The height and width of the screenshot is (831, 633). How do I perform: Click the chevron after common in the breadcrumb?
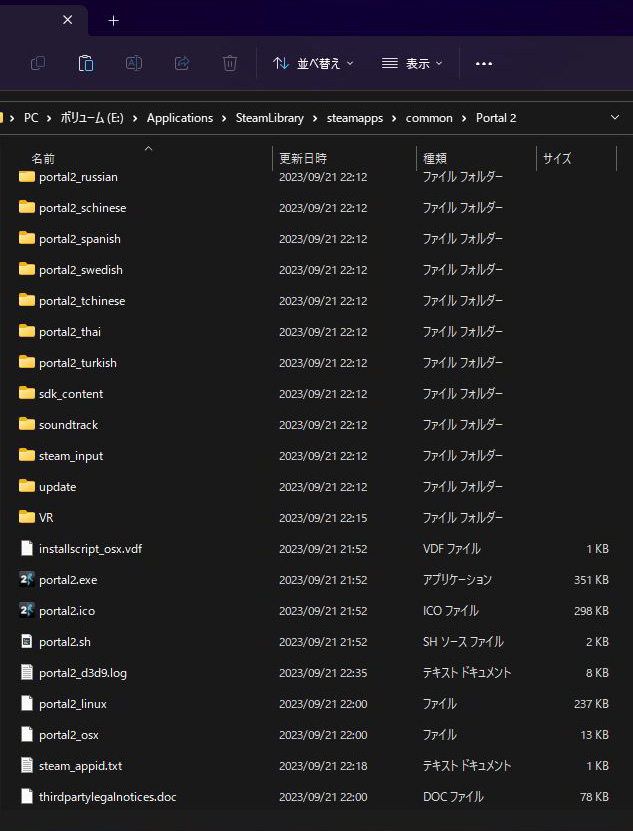464,118
